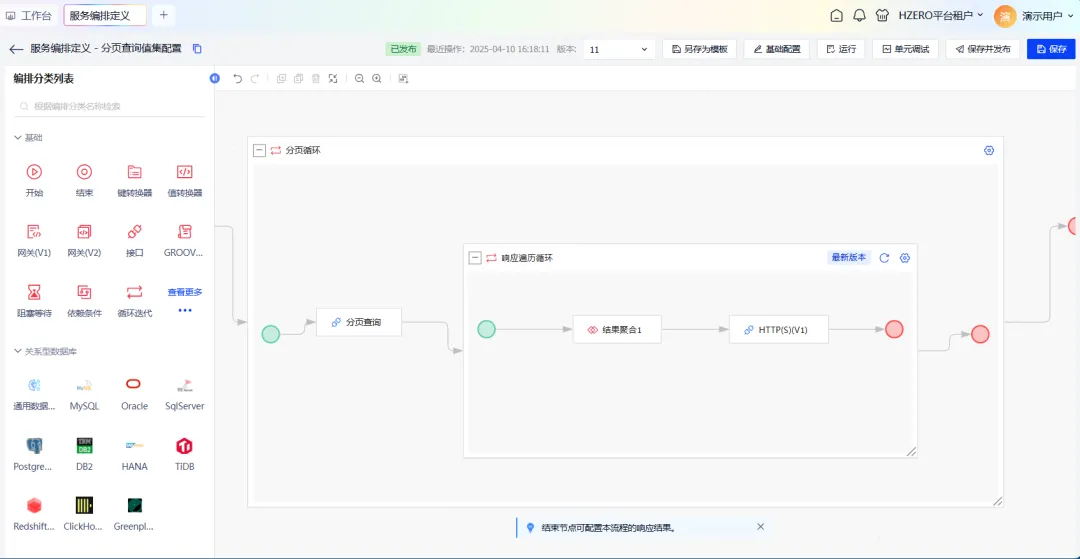The image size is (1080, 559).
Task: Click the 运行 run button
Action: click(x=840, y=50)
